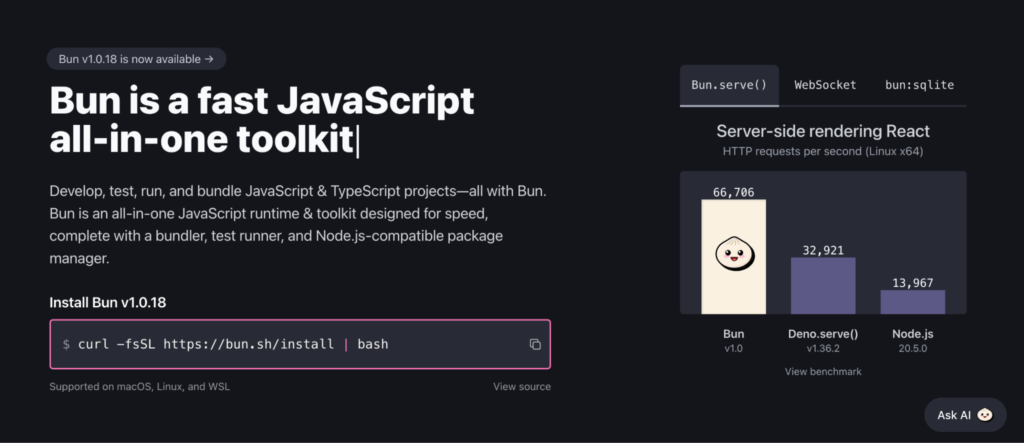This screenshot has width=1024, height=443.
Task: Open the Bun v1.0.18 announcement pill
Action: pyautogui.click(x=136, y=59)
